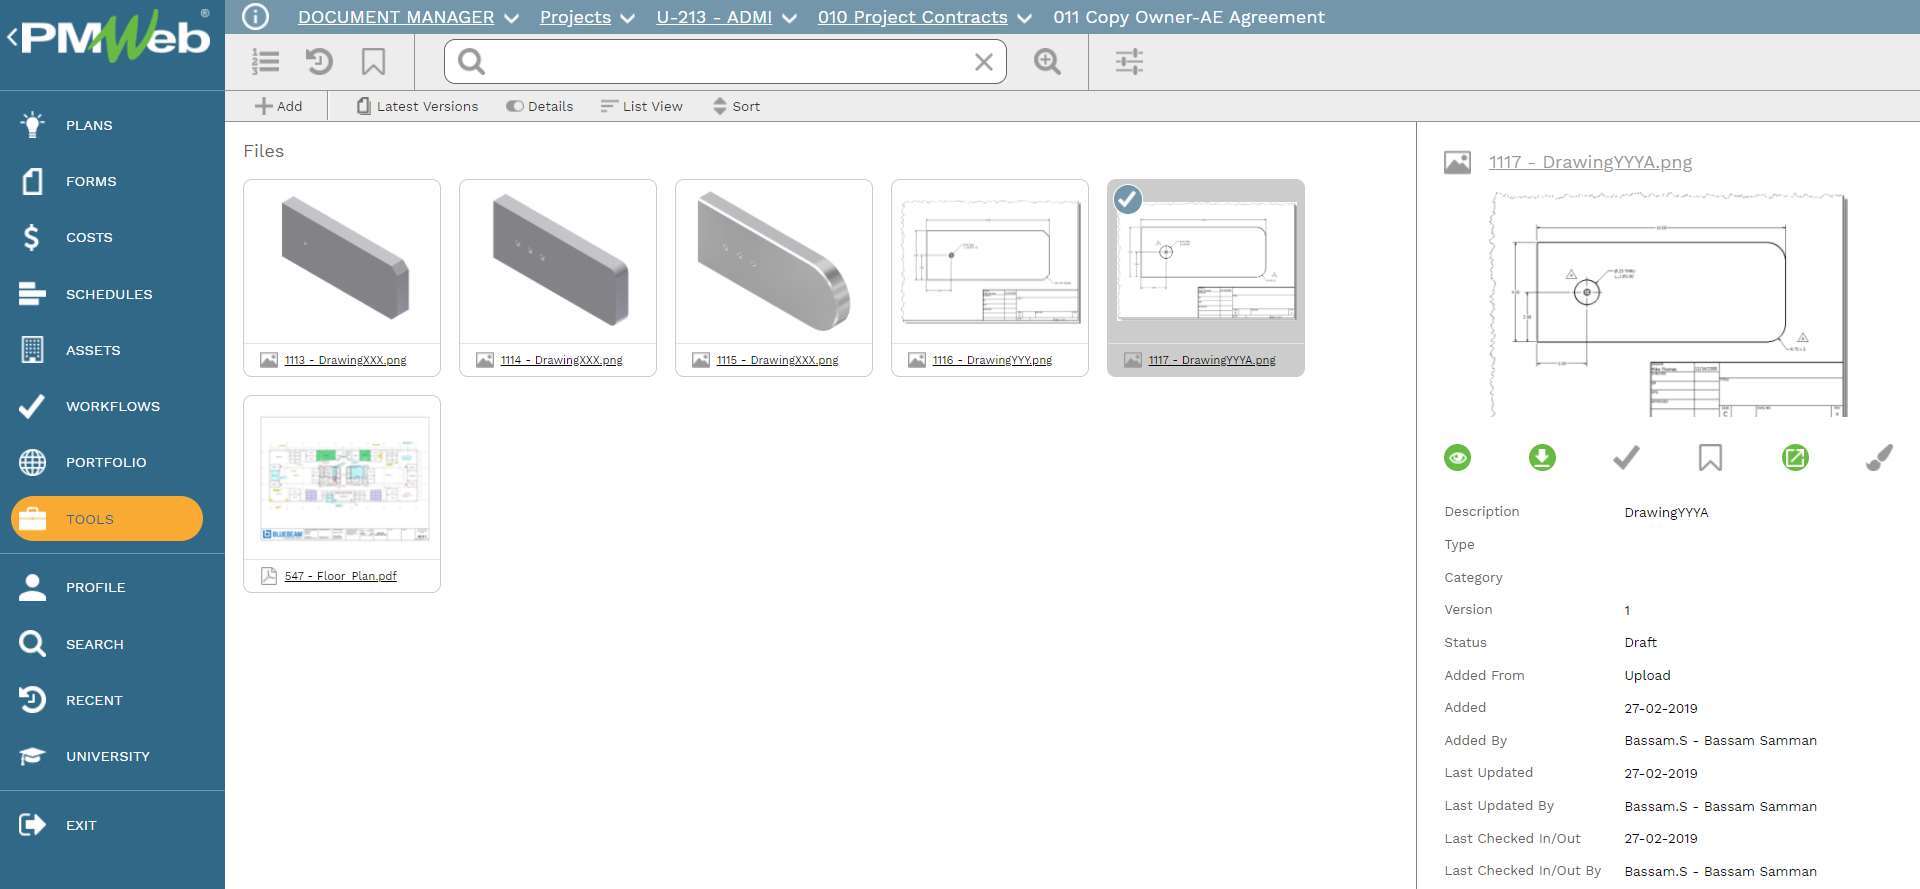Open the 1114 - DrawingXXX.png link
The image size is (1920, 889).
[x=561, y=360]
